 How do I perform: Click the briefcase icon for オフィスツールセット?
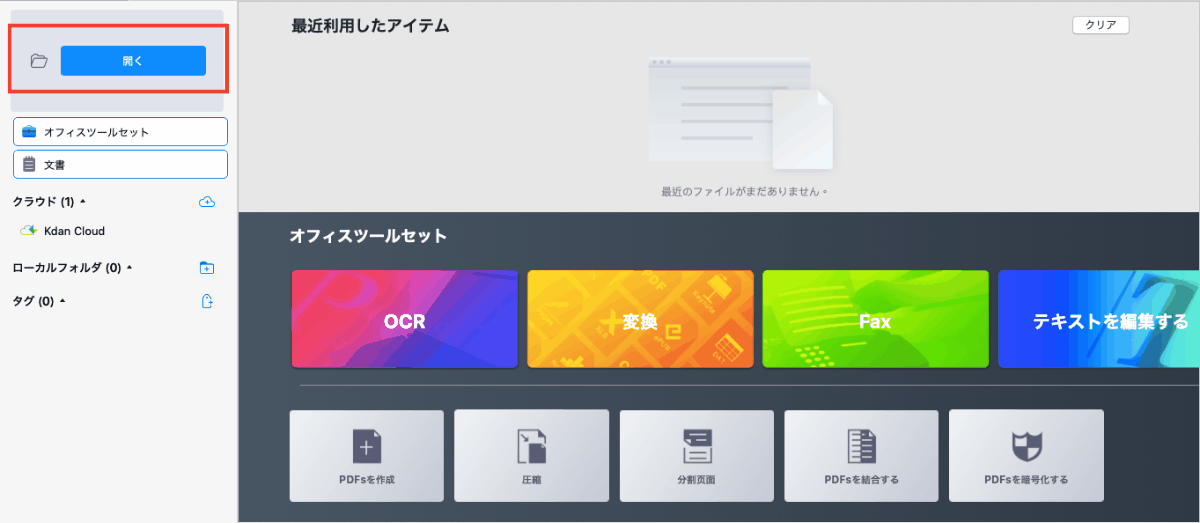pos(29,132)
